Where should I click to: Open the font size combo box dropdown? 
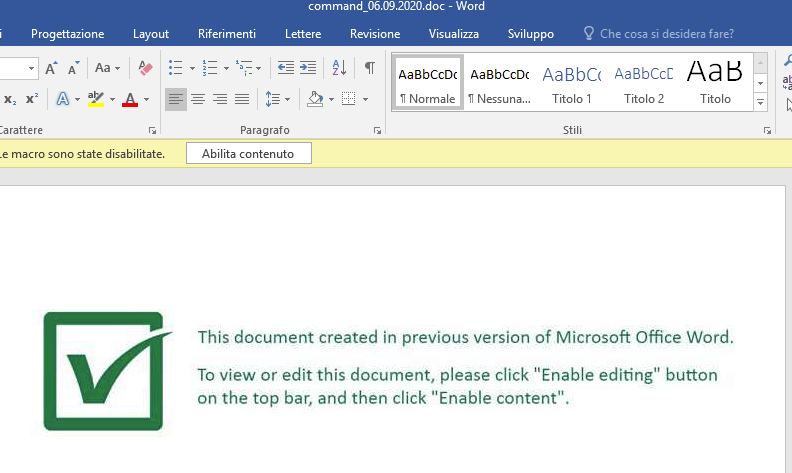(x=31, y=68)
